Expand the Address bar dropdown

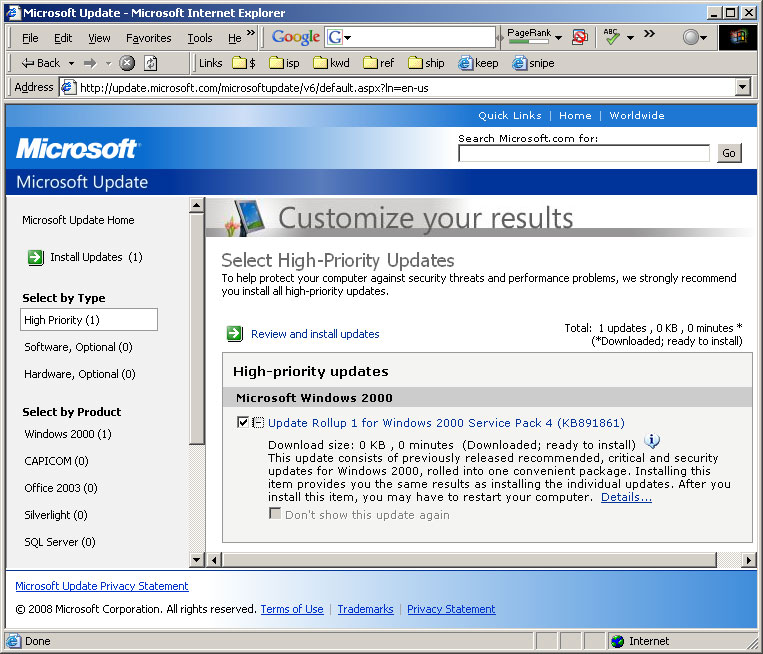(742, 88)
